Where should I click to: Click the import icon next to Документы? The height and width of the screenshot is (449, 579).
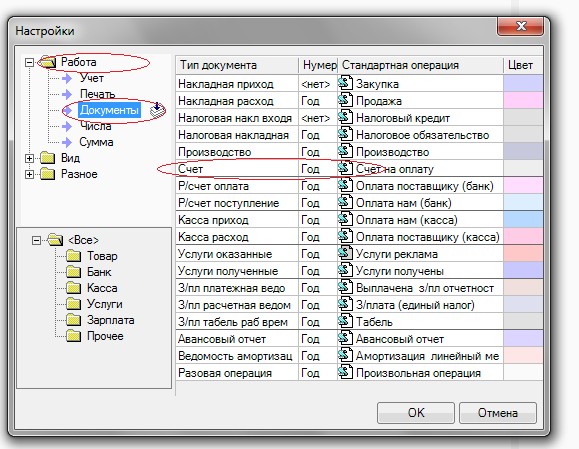pos(157,110)
